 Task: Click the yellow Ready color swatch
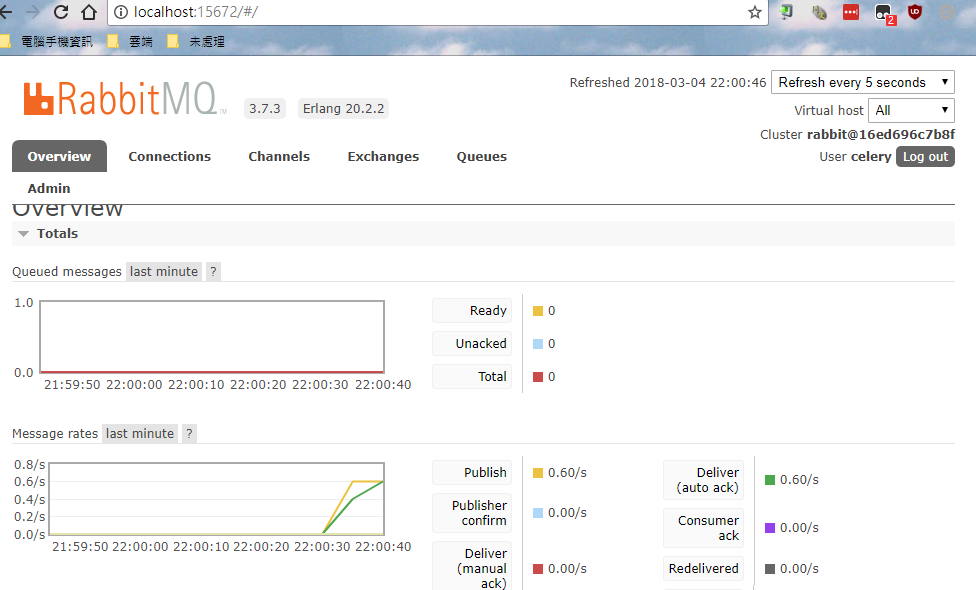click(x=538, y=311)
